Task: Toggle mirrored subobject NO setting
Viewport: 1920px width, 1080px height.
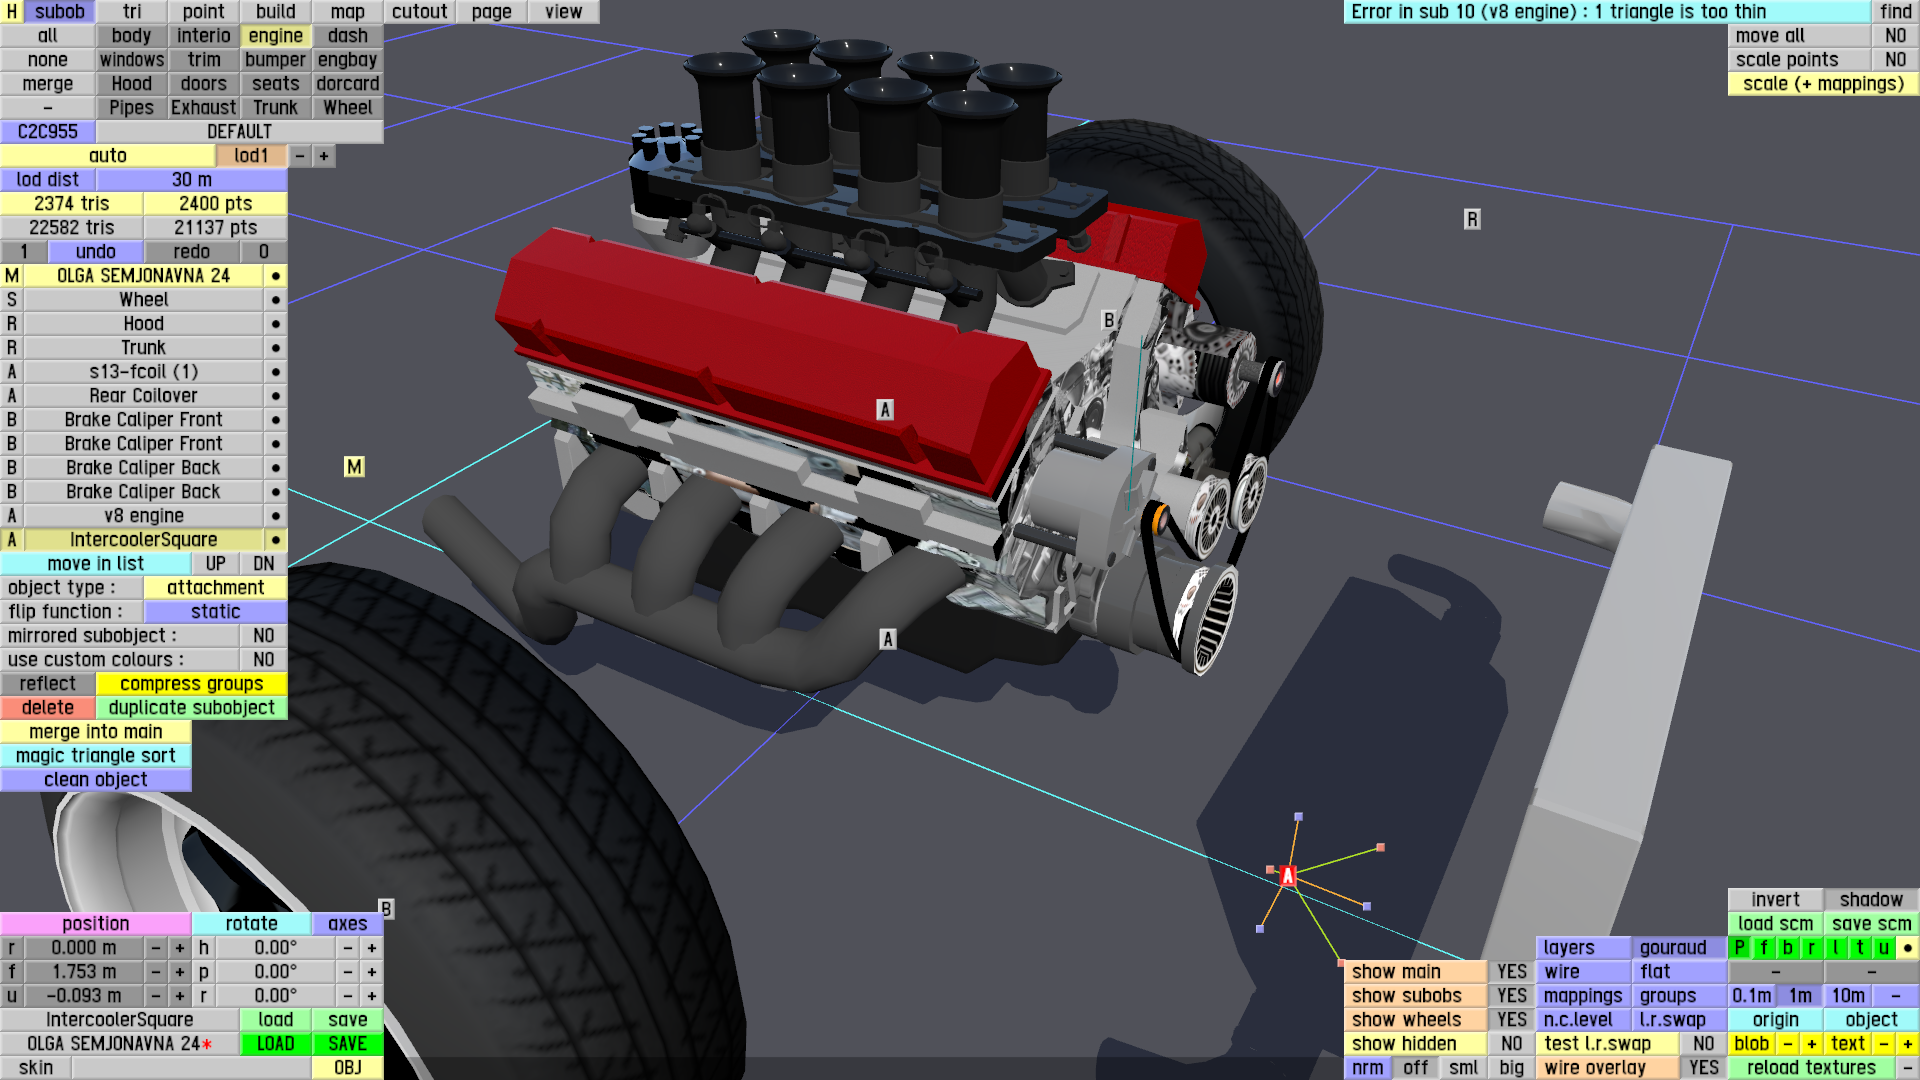Action: pyautogui.click(x=263, y=636)
